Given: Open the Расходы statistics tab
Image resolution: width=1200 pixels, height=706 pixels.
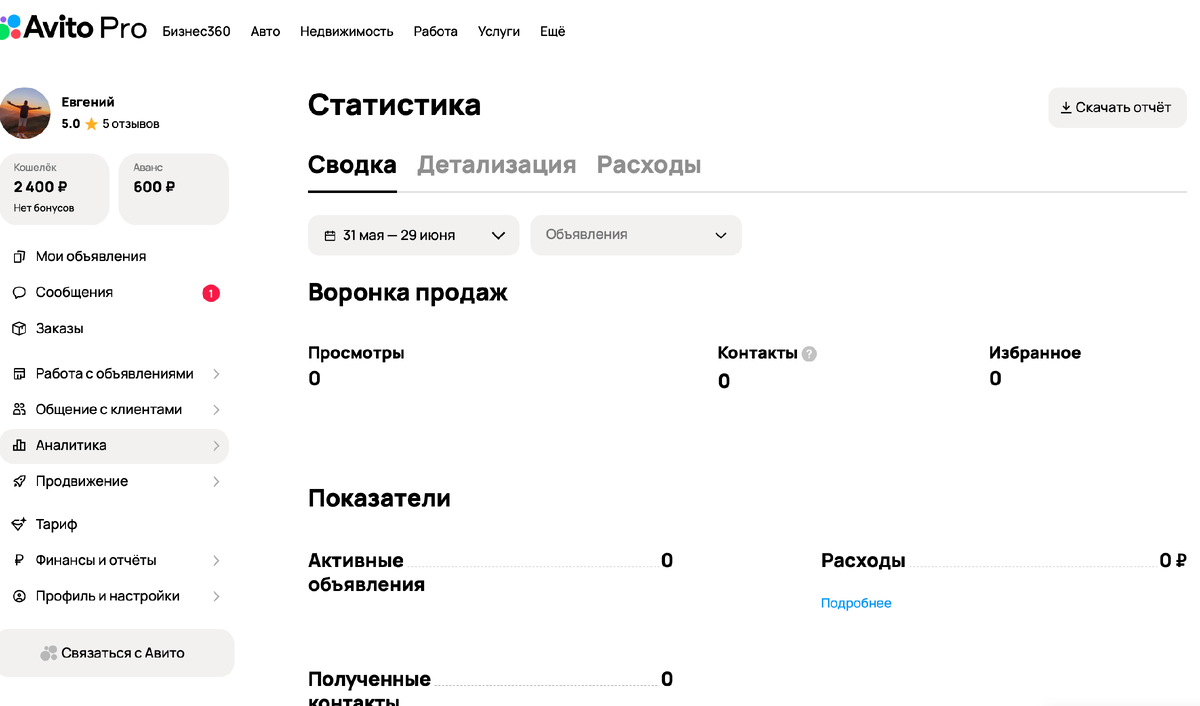Looking at the screenshot, I should [648, 165].
